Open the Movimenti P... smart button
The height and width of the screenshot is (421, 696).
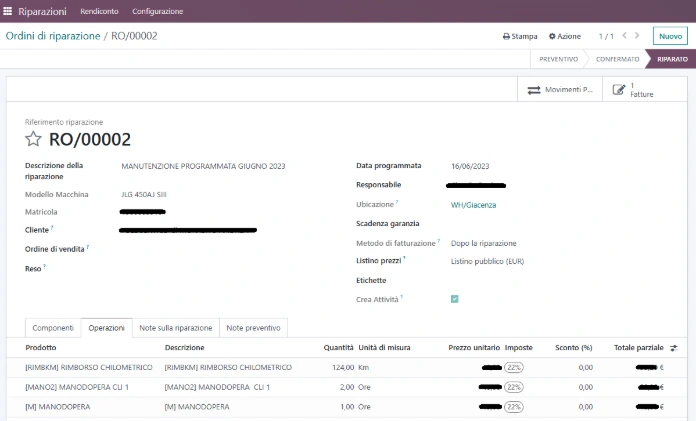coord(560,90)
